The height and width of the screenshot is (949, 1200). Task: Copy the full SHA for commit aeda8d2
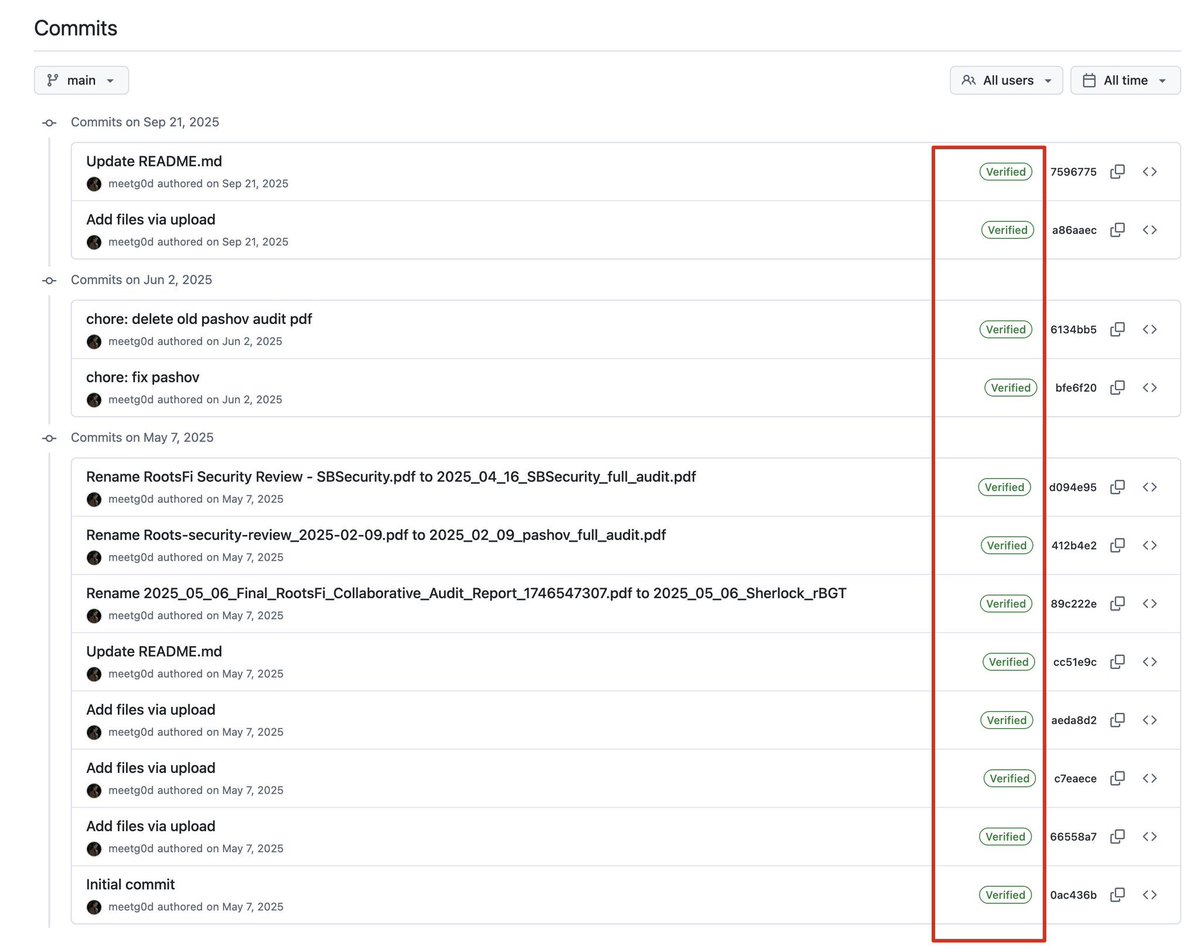pos(1118,719)
